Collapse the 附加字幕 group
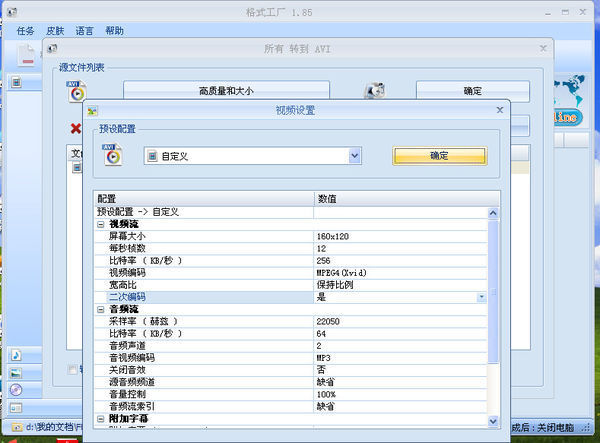600x443 pixels. coord(100,419)
